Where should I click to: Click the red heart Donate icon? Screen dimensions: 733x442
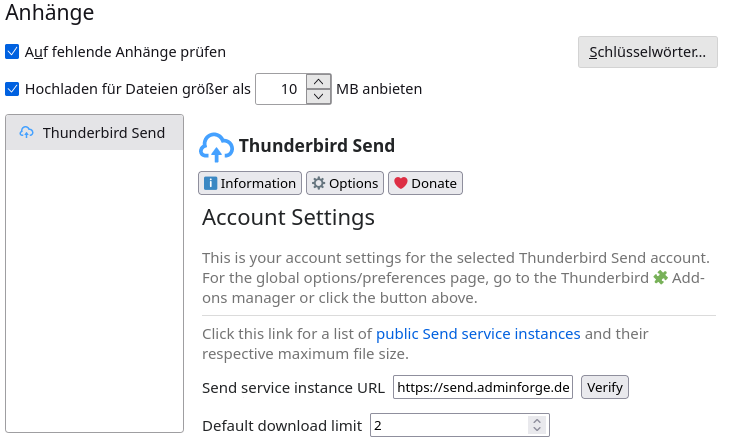click(401, 183)
